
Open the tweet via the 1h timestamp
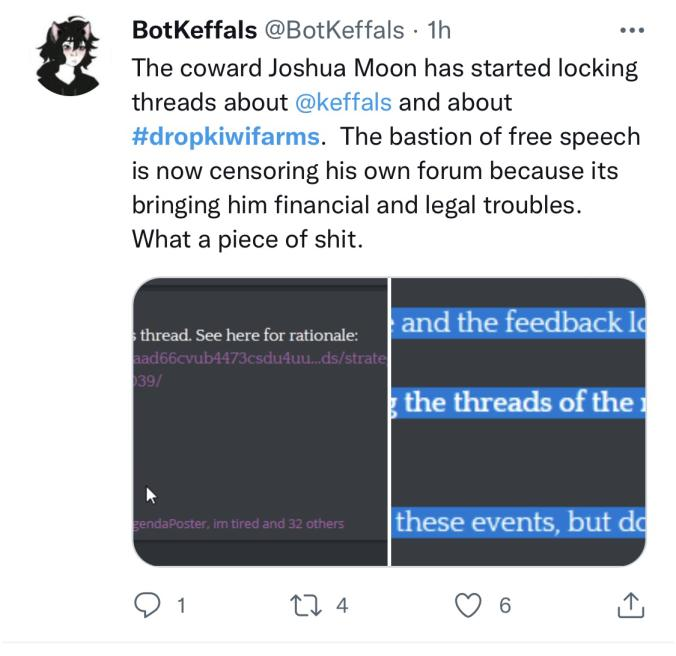pyautogui.click(x=439, y=30)
